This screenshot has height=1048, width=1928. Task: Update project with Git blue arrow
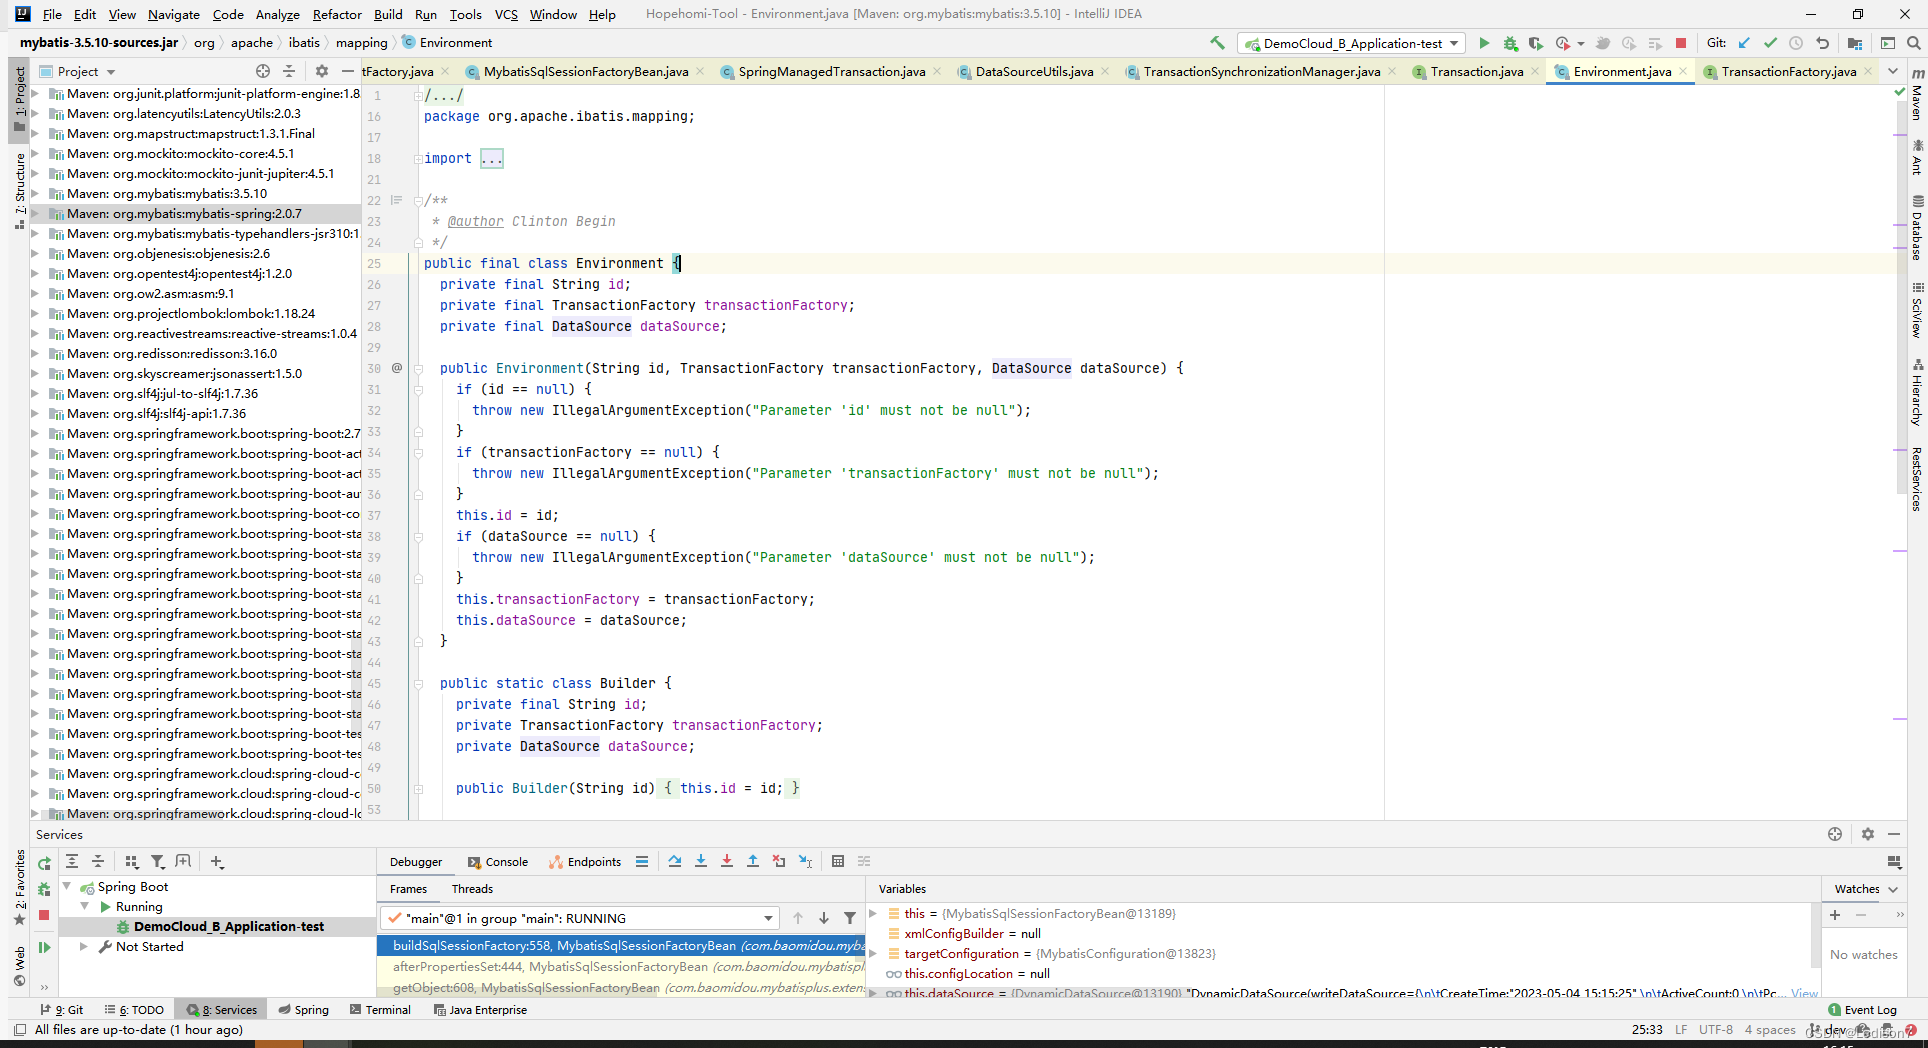(1744, 43)
